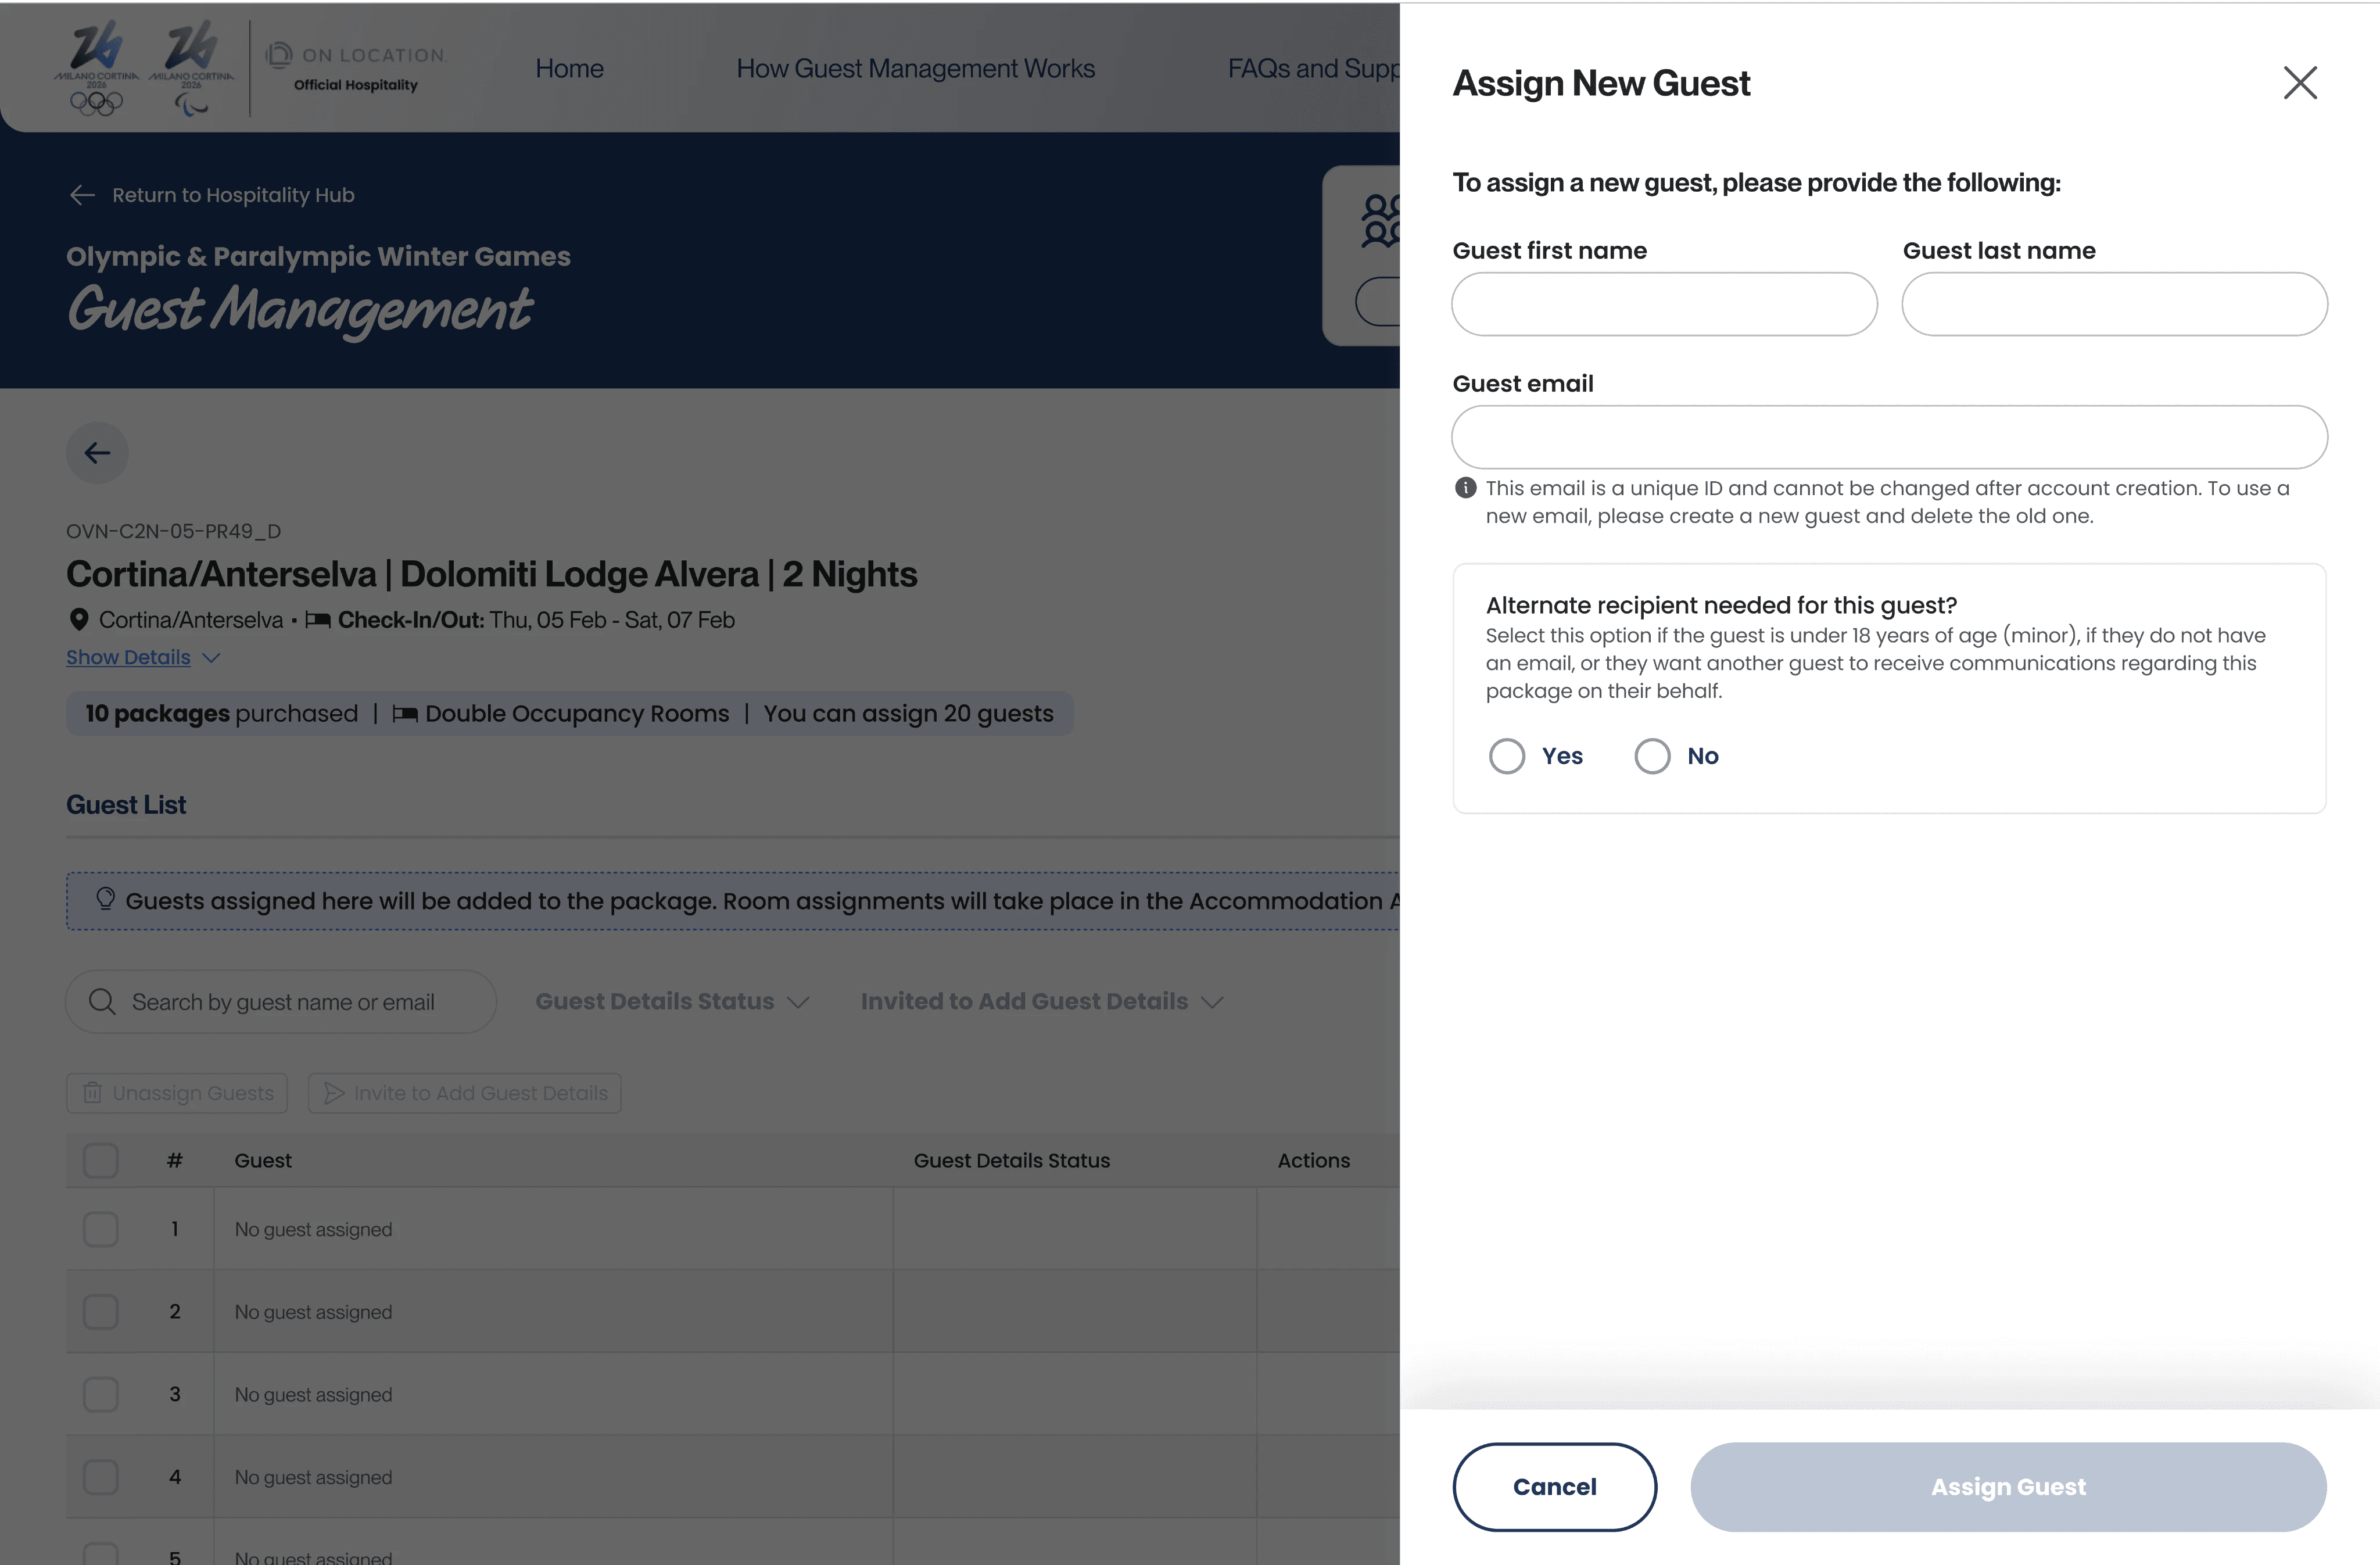2380x1565 pixels.
Task: Click the Guest List heading
Action: (126, 805)
